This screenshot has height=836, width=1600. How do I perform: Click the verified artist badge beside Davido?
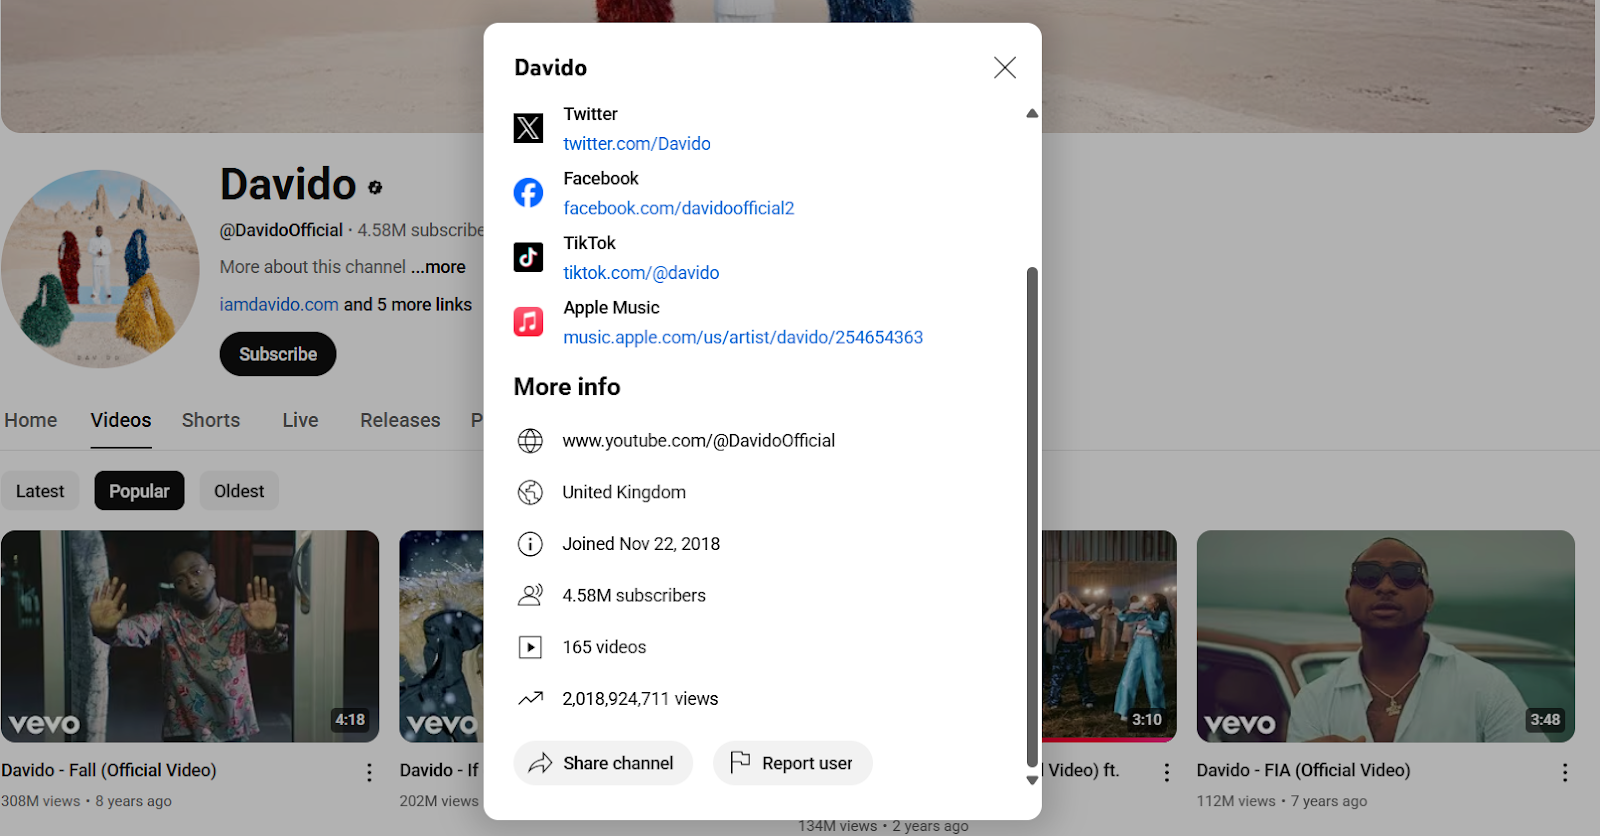(x=375, y=187)
